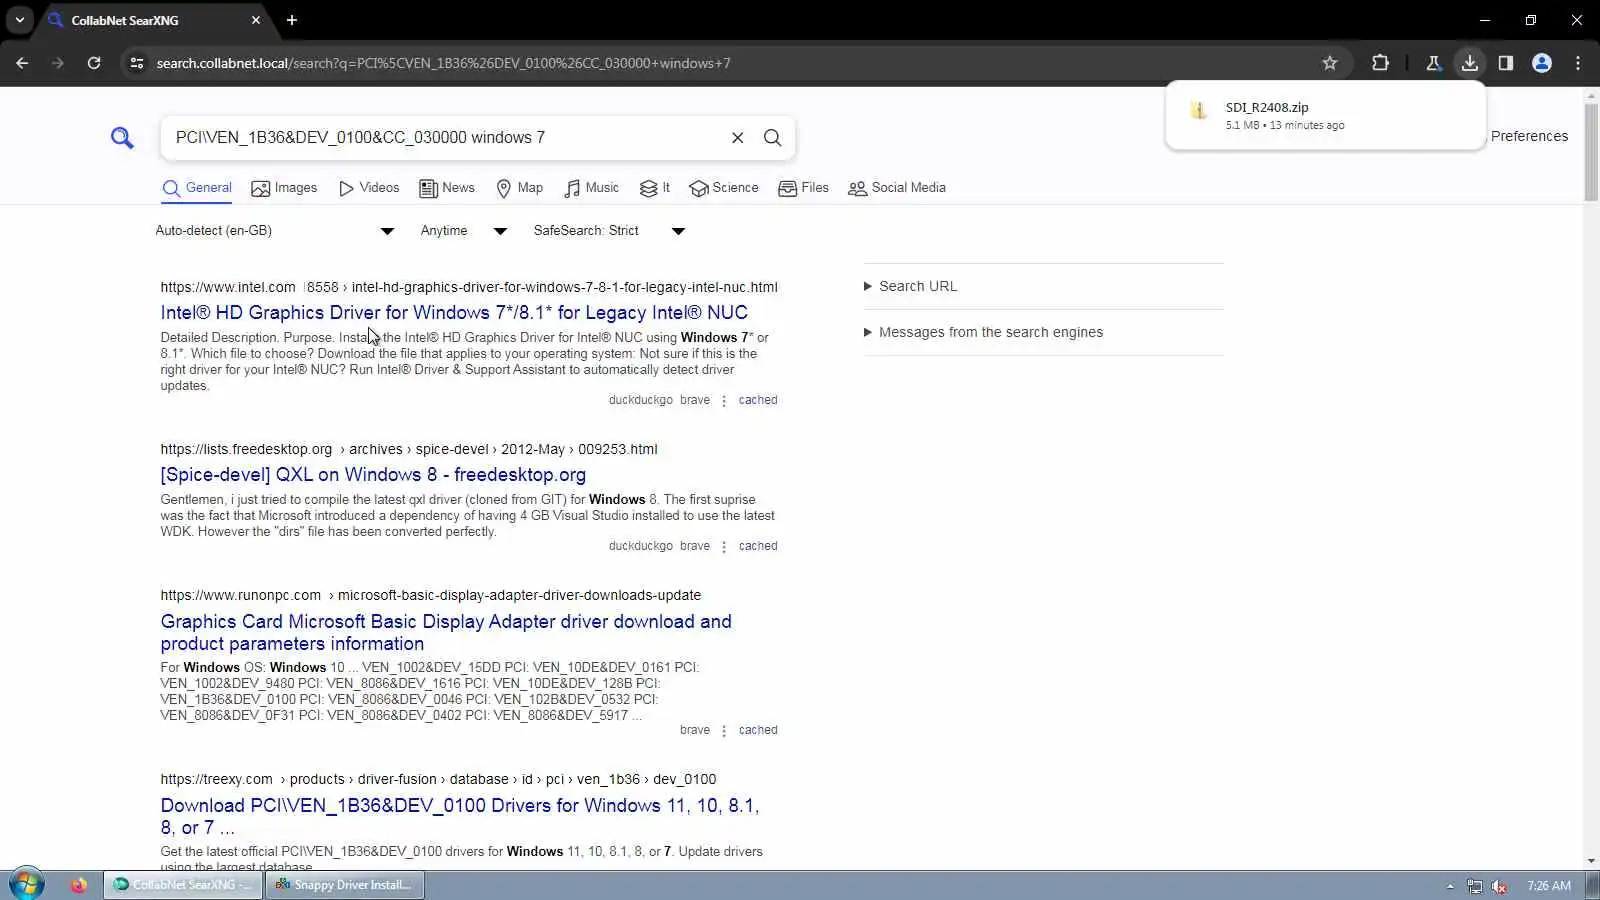Open the taskbar clock showing 7:26 AM
Viewport: 1600px width, 900px height.
pyautogui.click(x=1549, y=886)
